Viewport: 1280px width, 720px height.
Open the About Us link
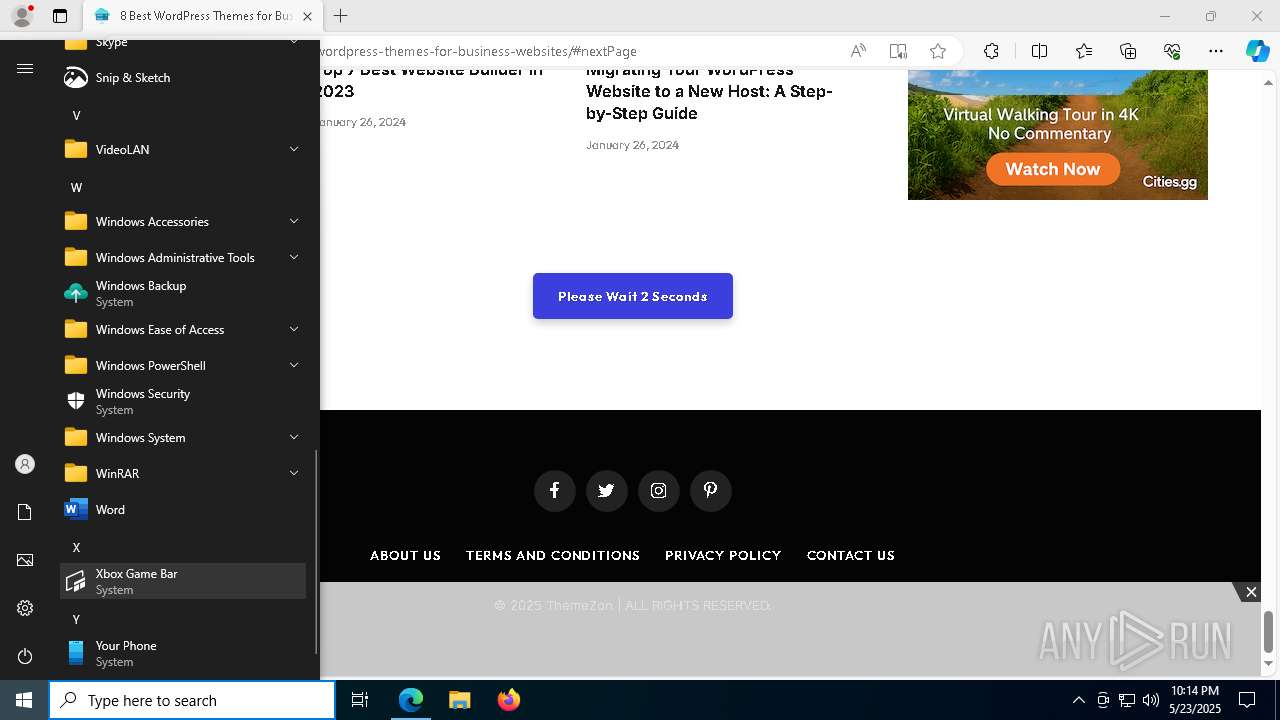405,555
